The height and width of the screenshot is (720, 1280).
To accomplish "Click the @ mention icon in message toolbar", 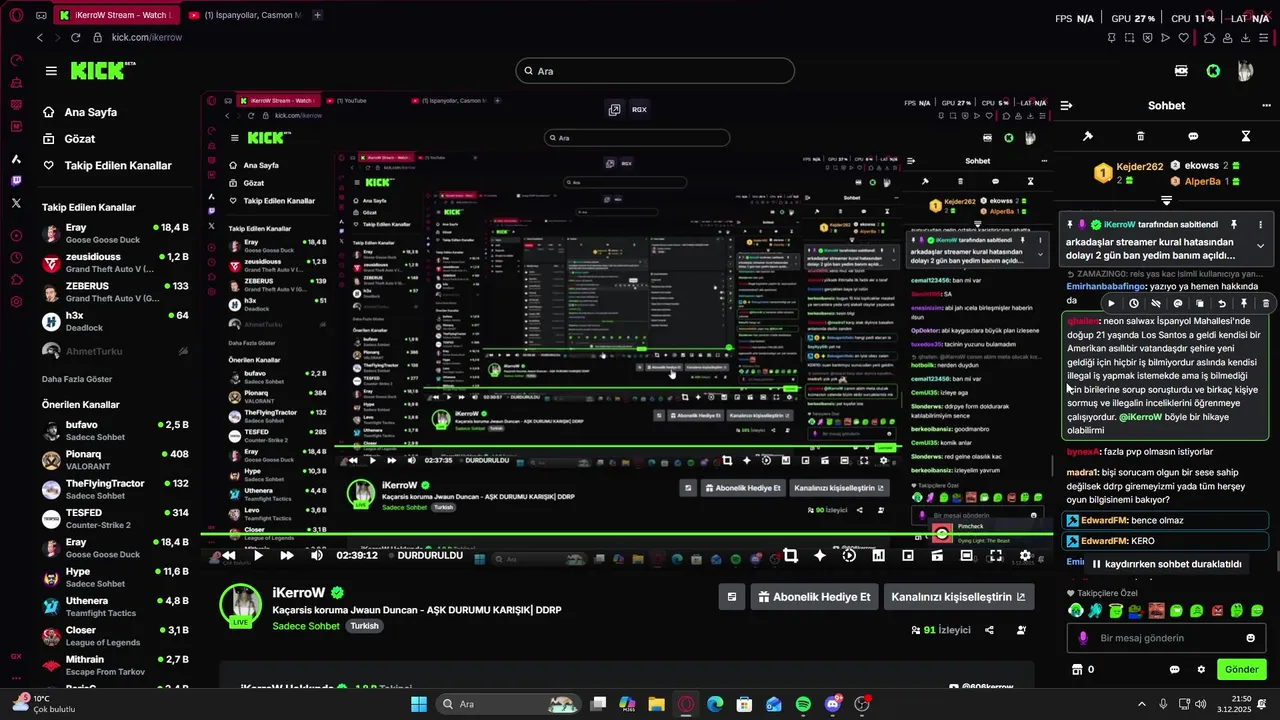I will (x=1178, y=303).
